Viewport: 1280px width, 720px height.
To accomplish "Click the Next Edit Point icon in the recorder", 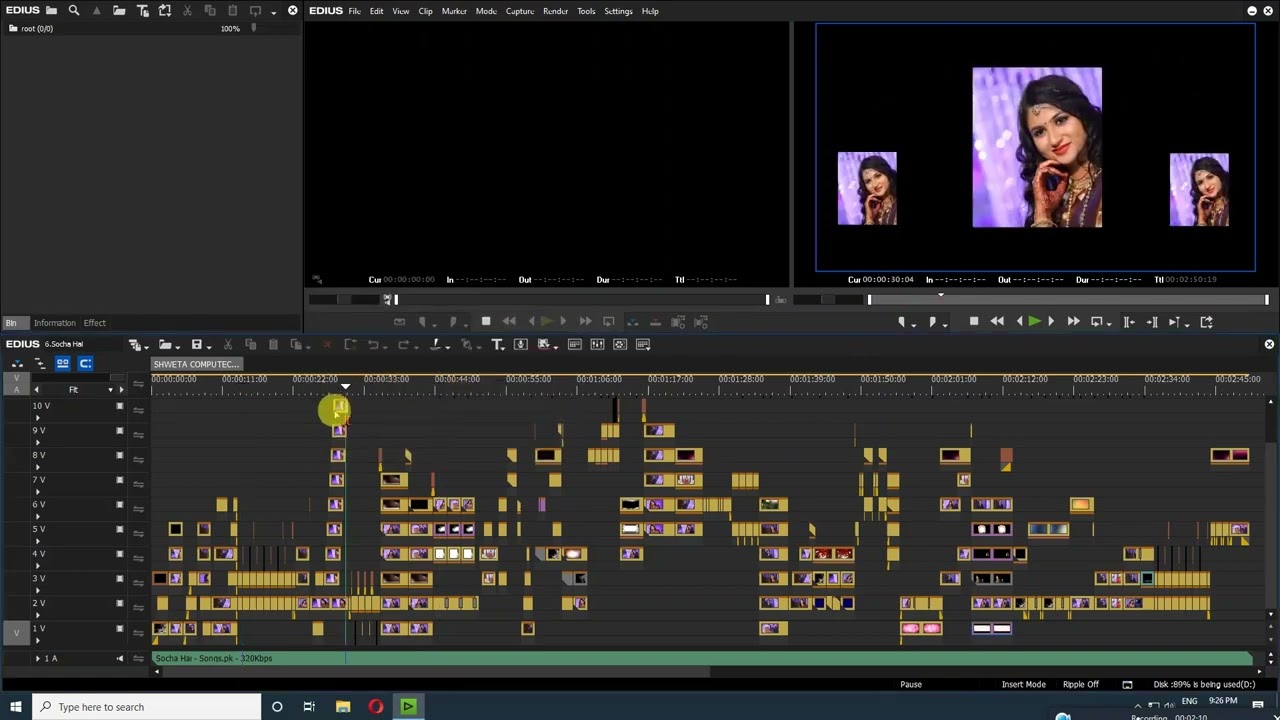I will point(1152,322).
